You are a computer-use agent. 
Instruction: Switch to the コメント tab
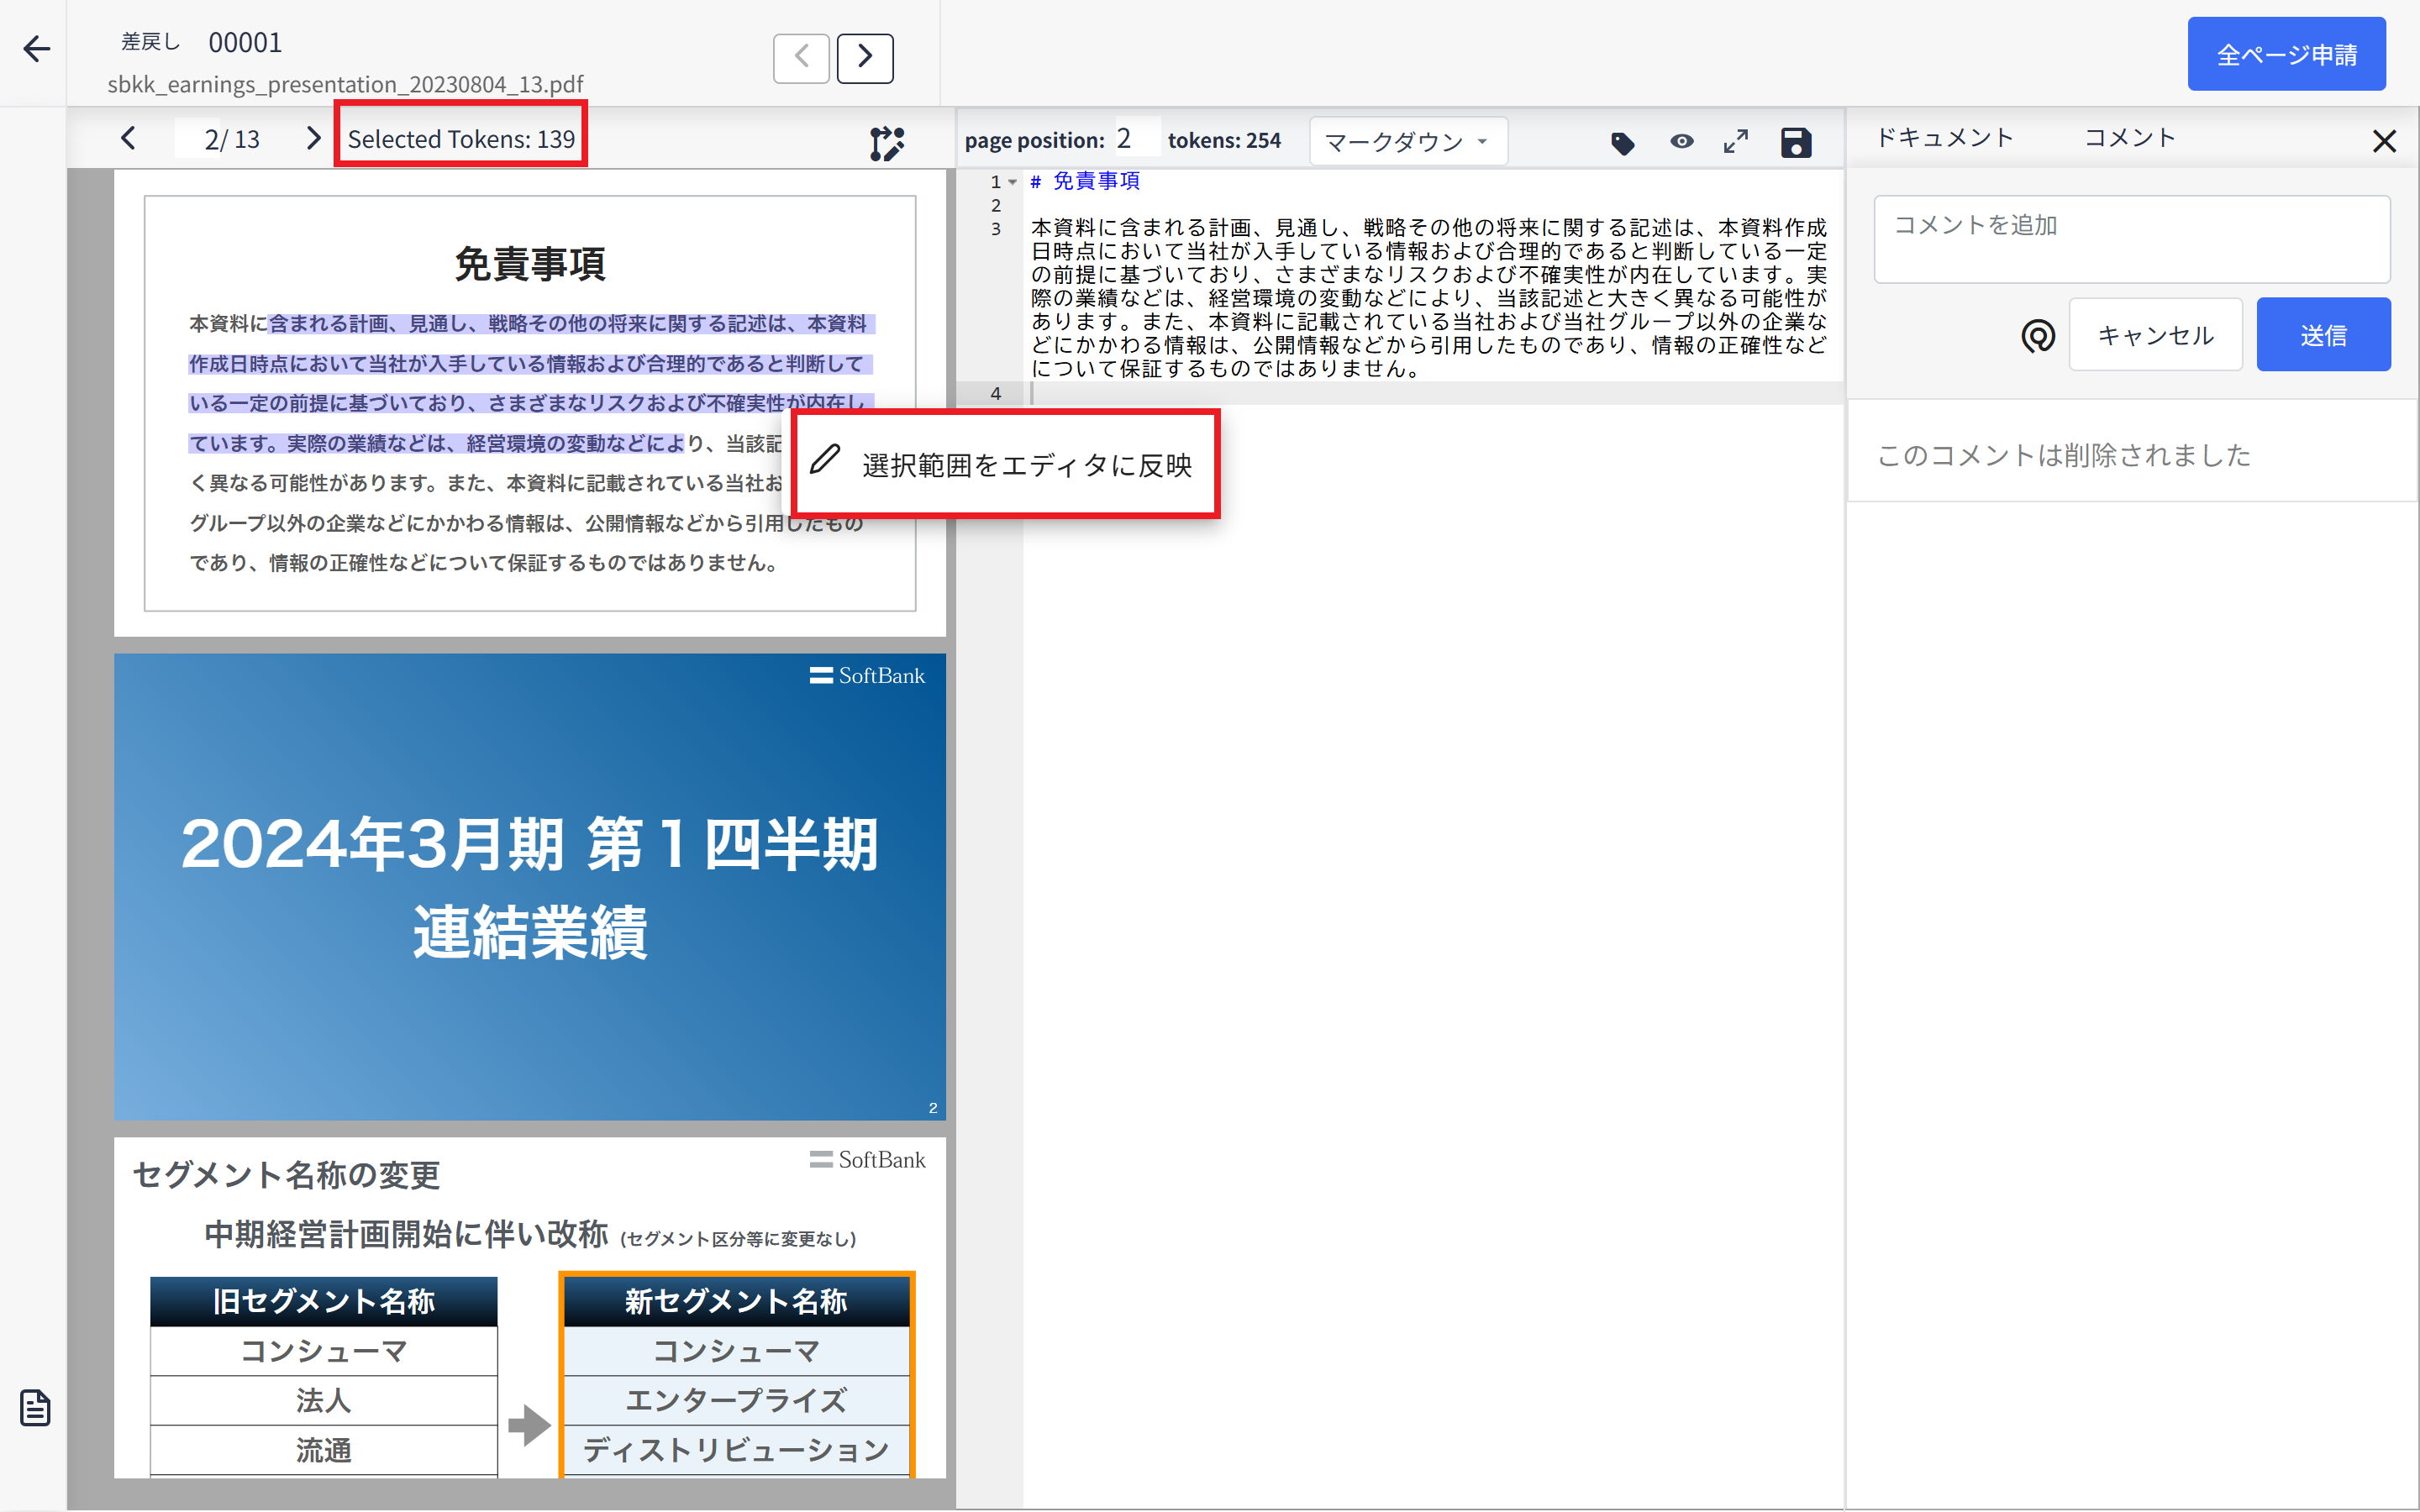click(2130, 138)
